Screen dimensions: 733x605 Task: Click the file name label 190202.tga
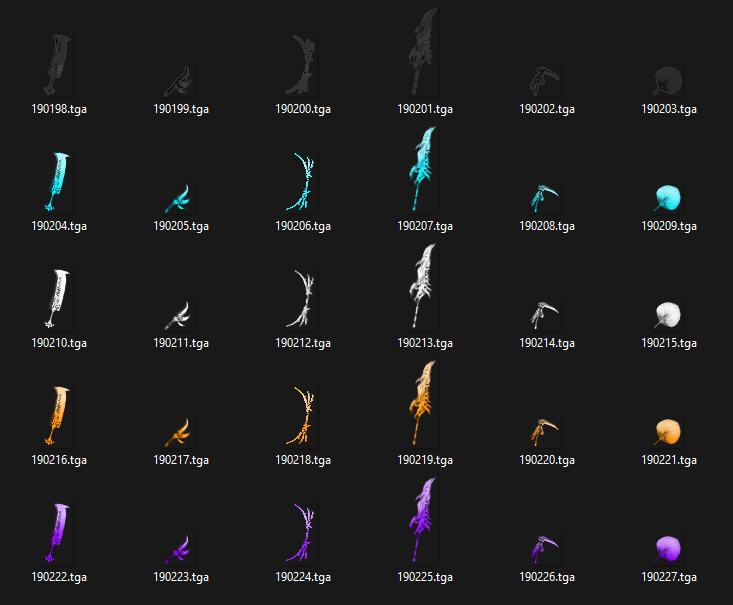point(547,109)
